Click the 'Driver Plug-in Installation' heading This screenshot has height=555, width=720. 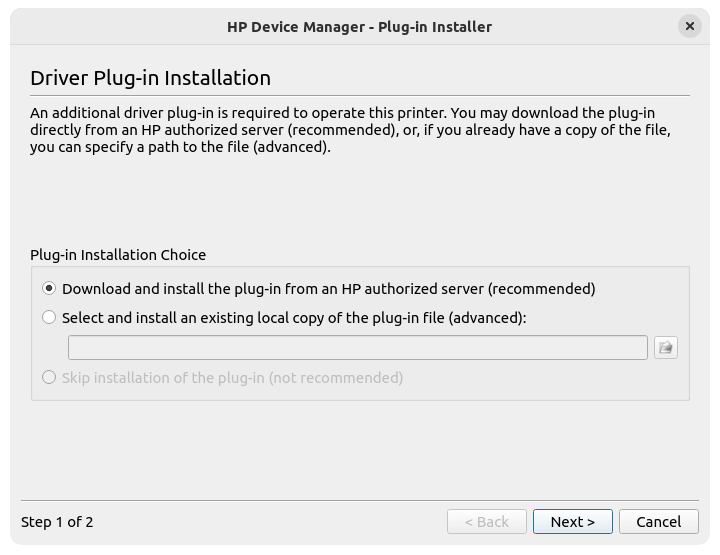(x=151, y=78)
